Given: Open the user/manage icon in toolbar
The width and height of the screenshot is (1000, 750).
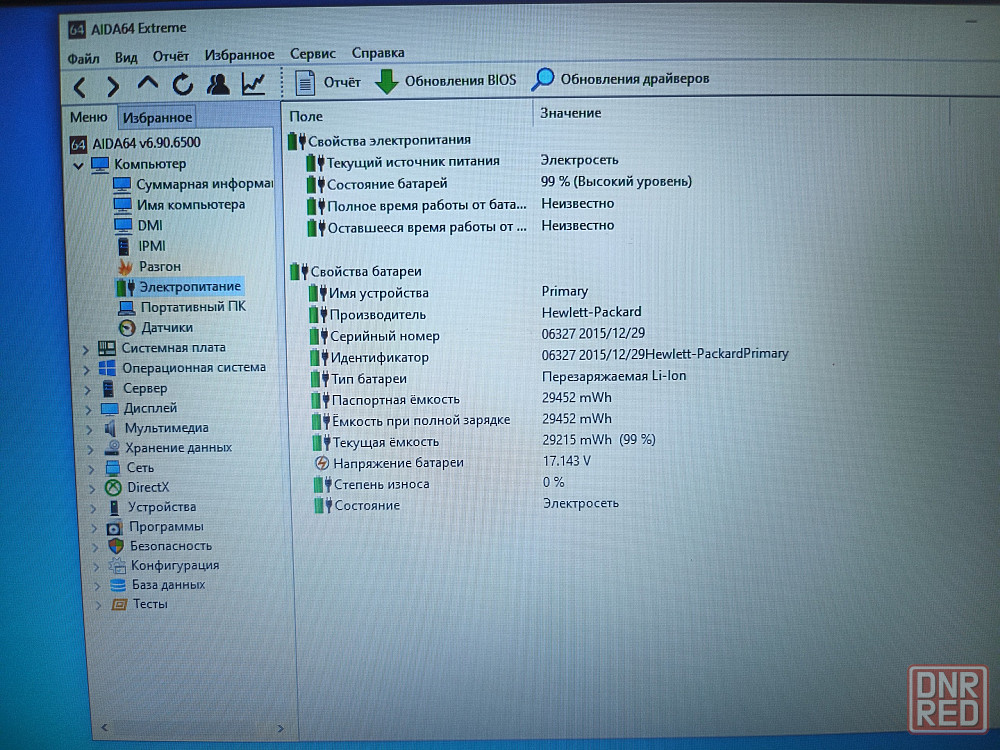Looking at the screenshot, I should (x=217, y=84).
